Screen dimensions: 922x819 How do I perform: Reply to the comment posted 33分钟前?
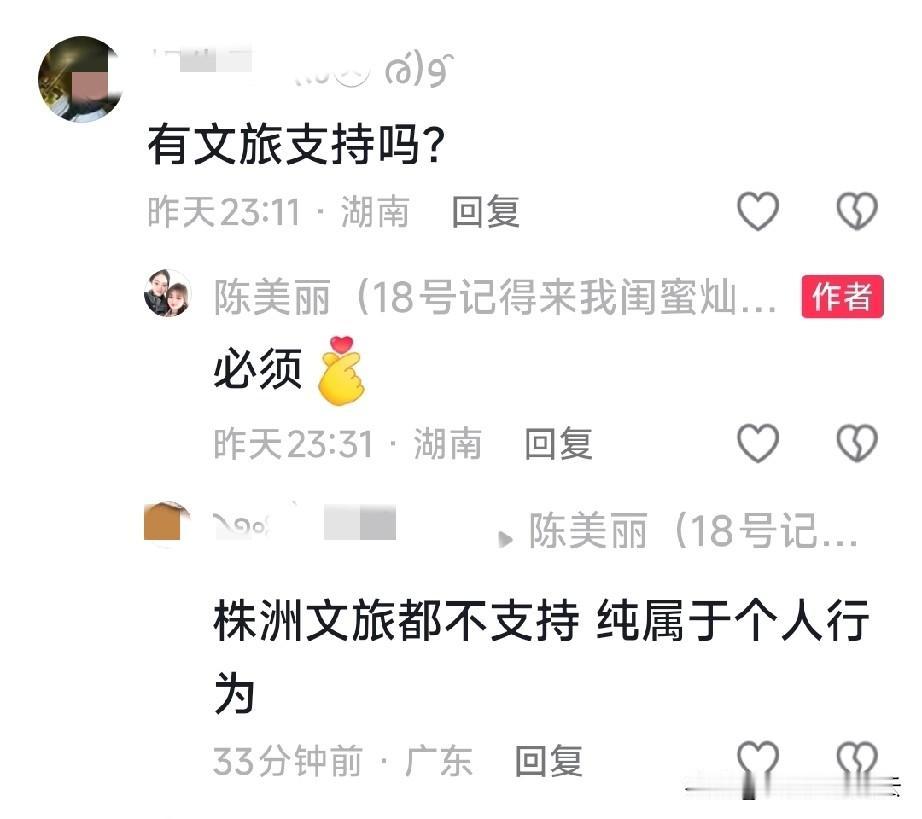click(x=549, y=761)
